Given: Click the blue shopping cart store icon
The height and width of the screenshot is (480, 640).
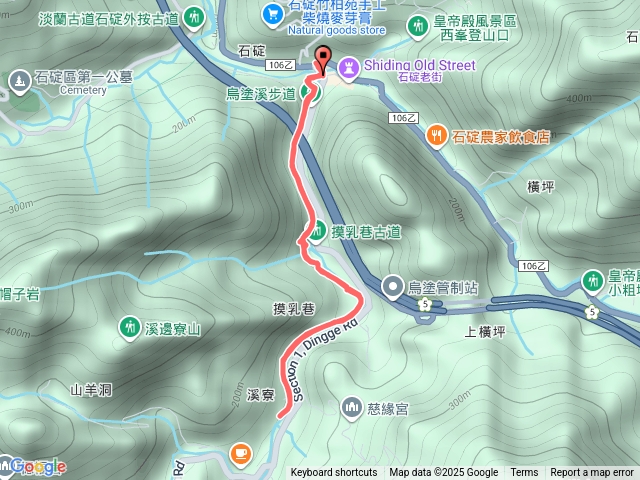Looking at the screenshot, I should (x=272, y=15).
